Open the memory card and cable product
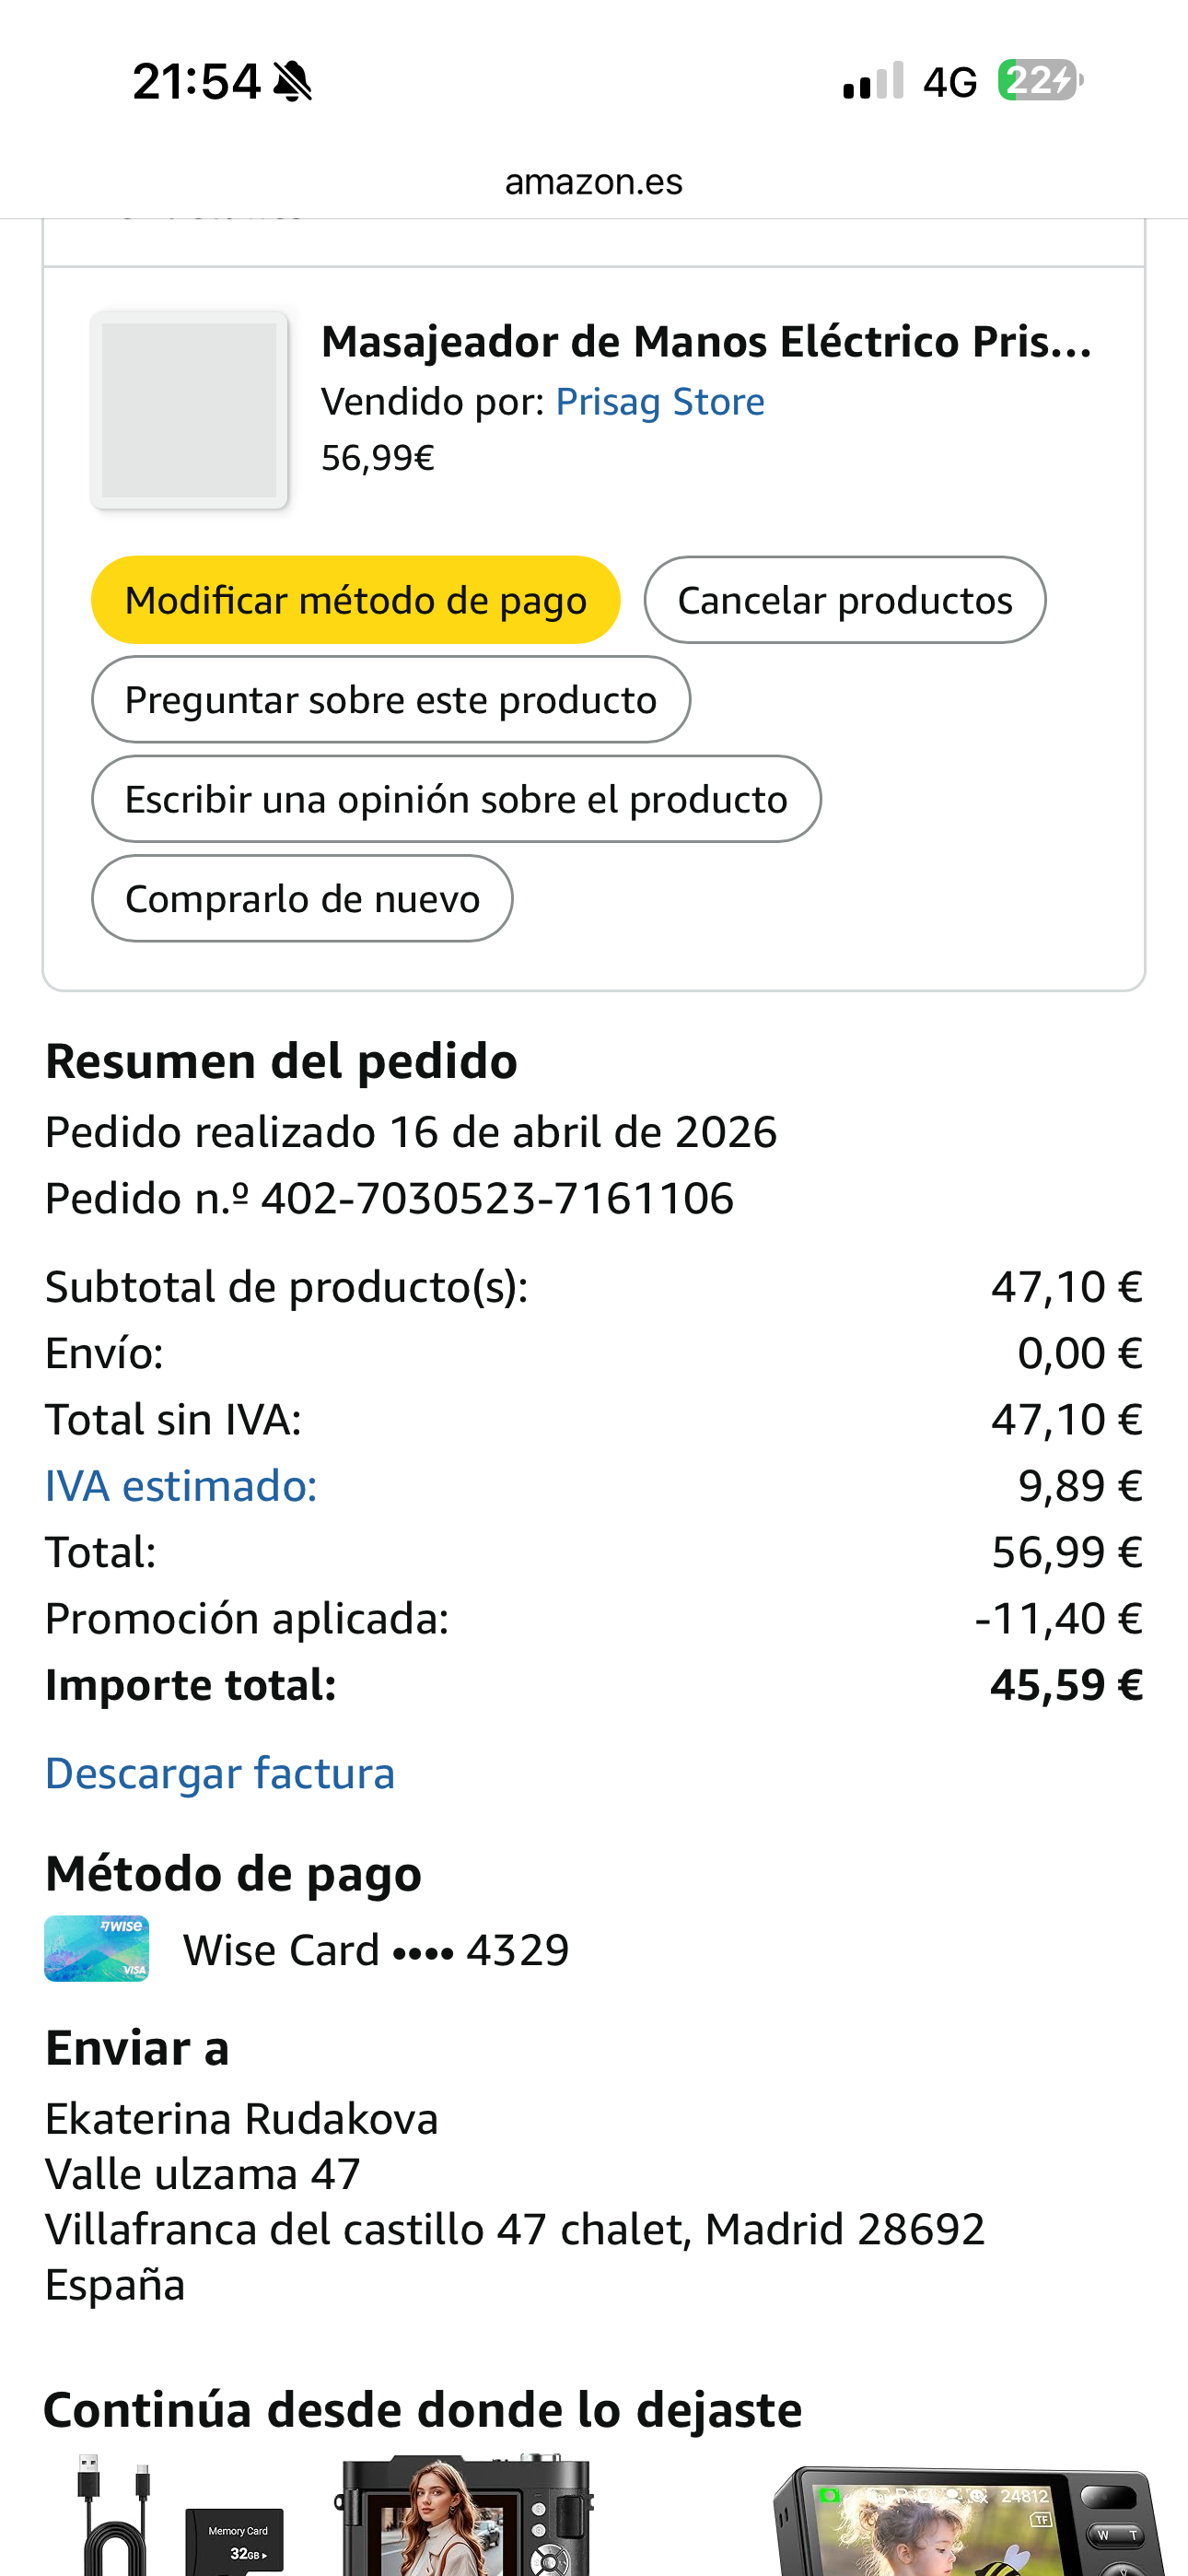1188x2576 pixels. tap(180, 2515)
